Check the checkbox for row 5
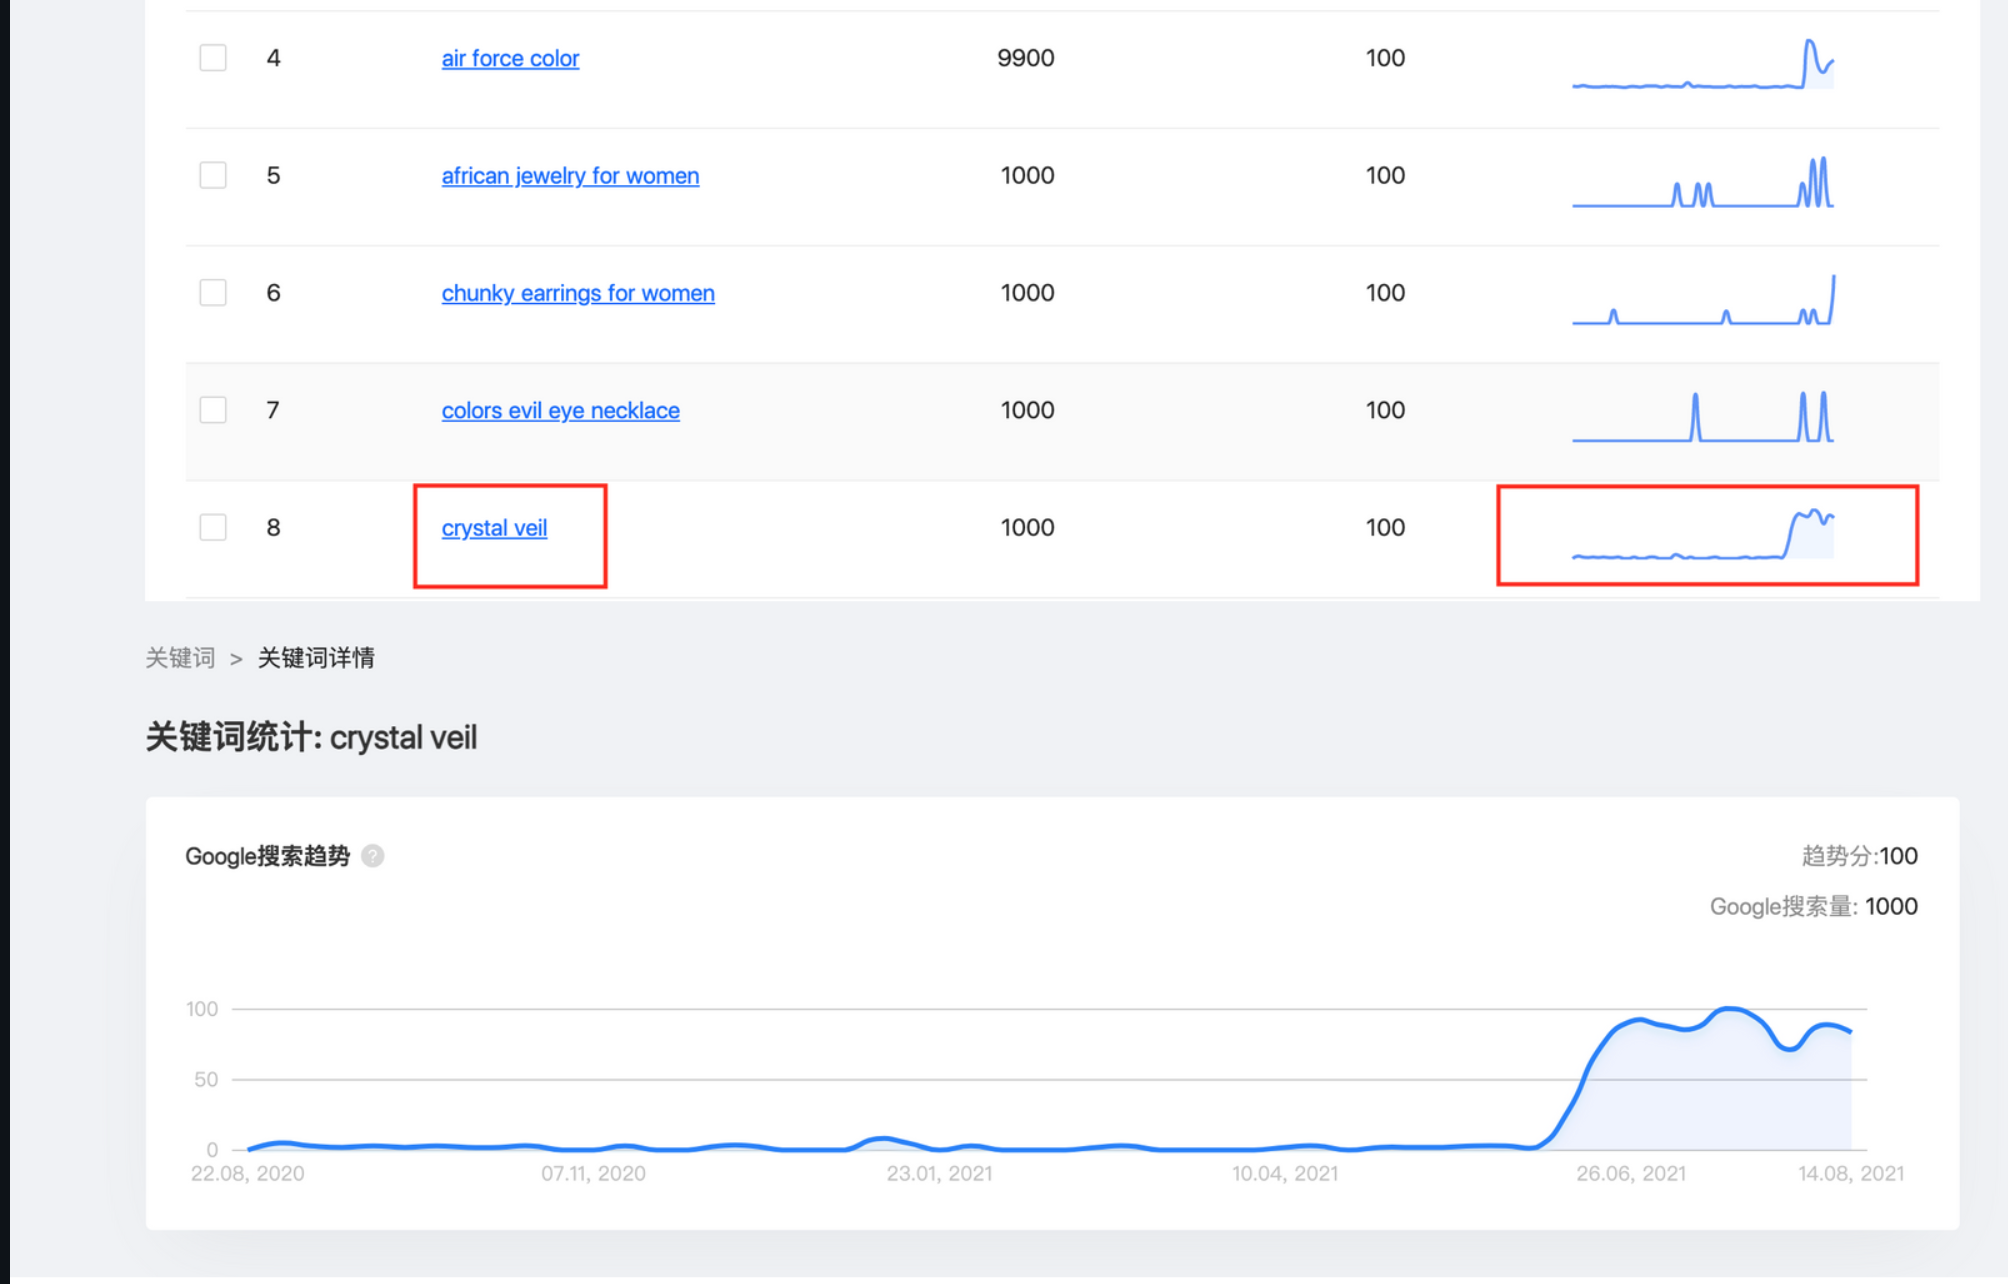2008x1284 pixels. click(x=213, y=175)
